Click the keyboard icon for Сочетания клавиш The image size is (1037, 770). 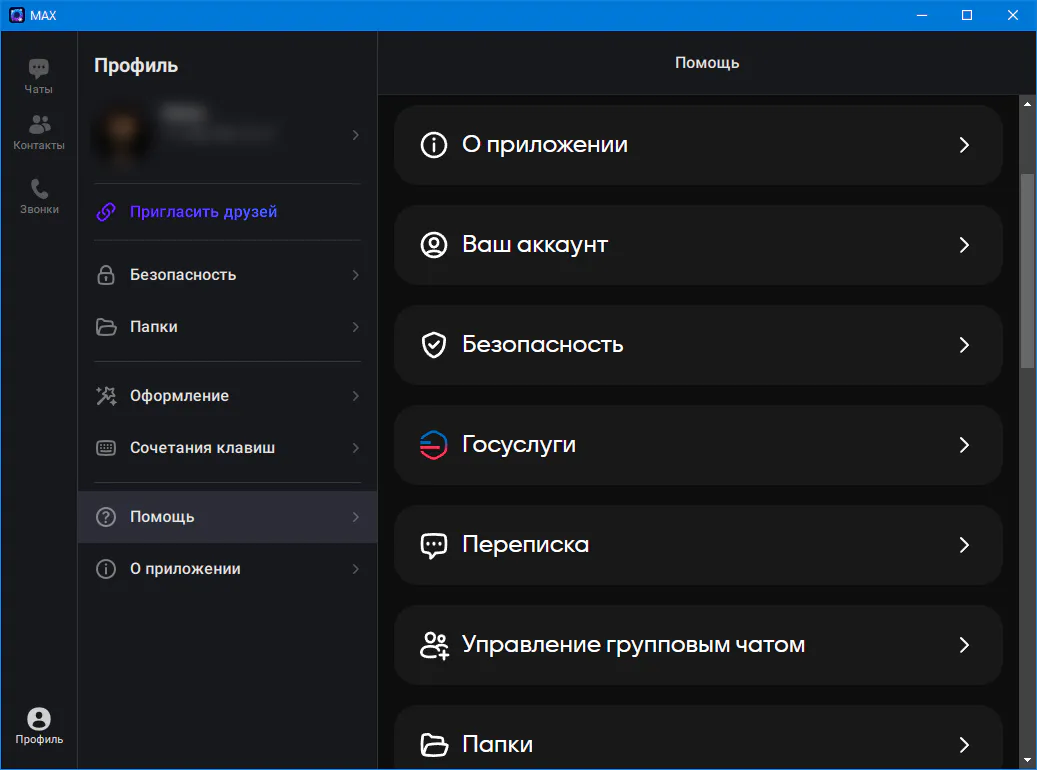[x=106, y=448]
